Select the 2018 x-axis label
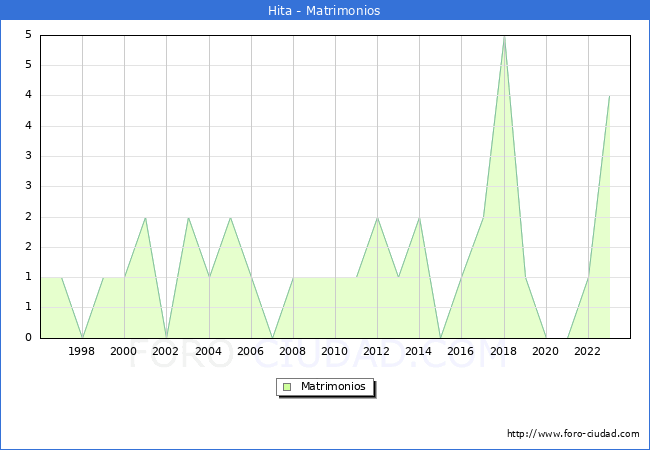The image size is (650, 450). [503, 351]
